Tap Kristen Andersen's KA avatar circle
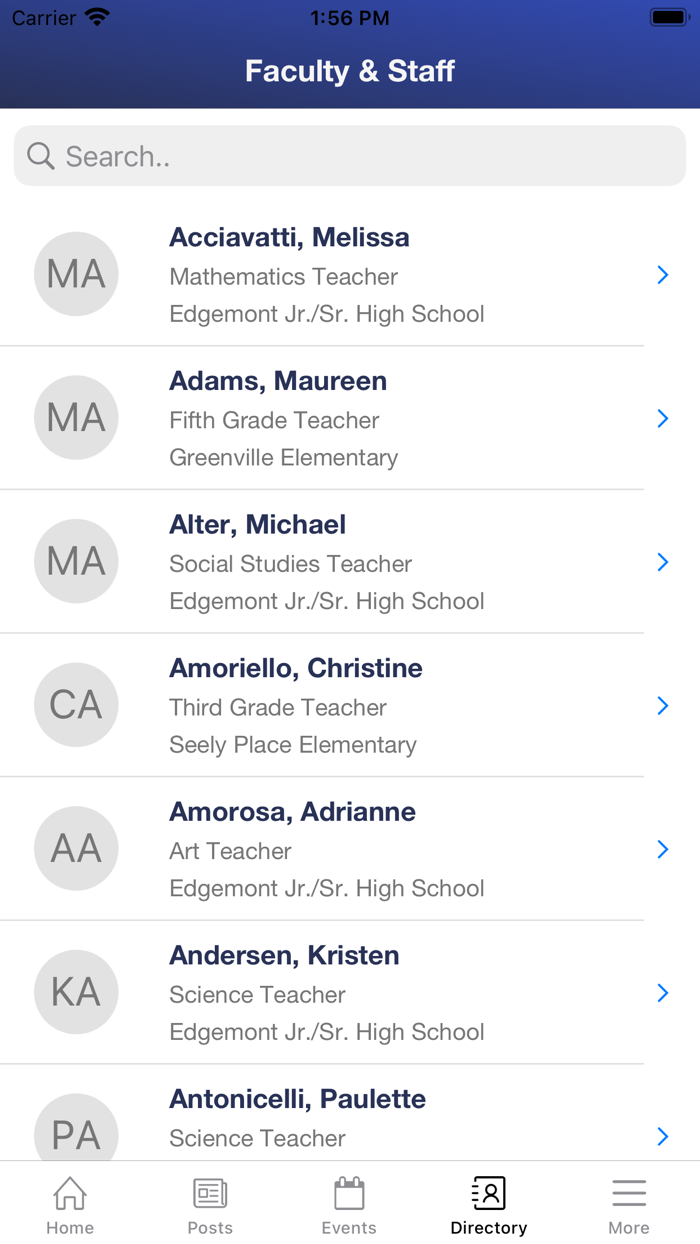The height and width of the screenshot is (1244, 700). click(x=76, y=992)
